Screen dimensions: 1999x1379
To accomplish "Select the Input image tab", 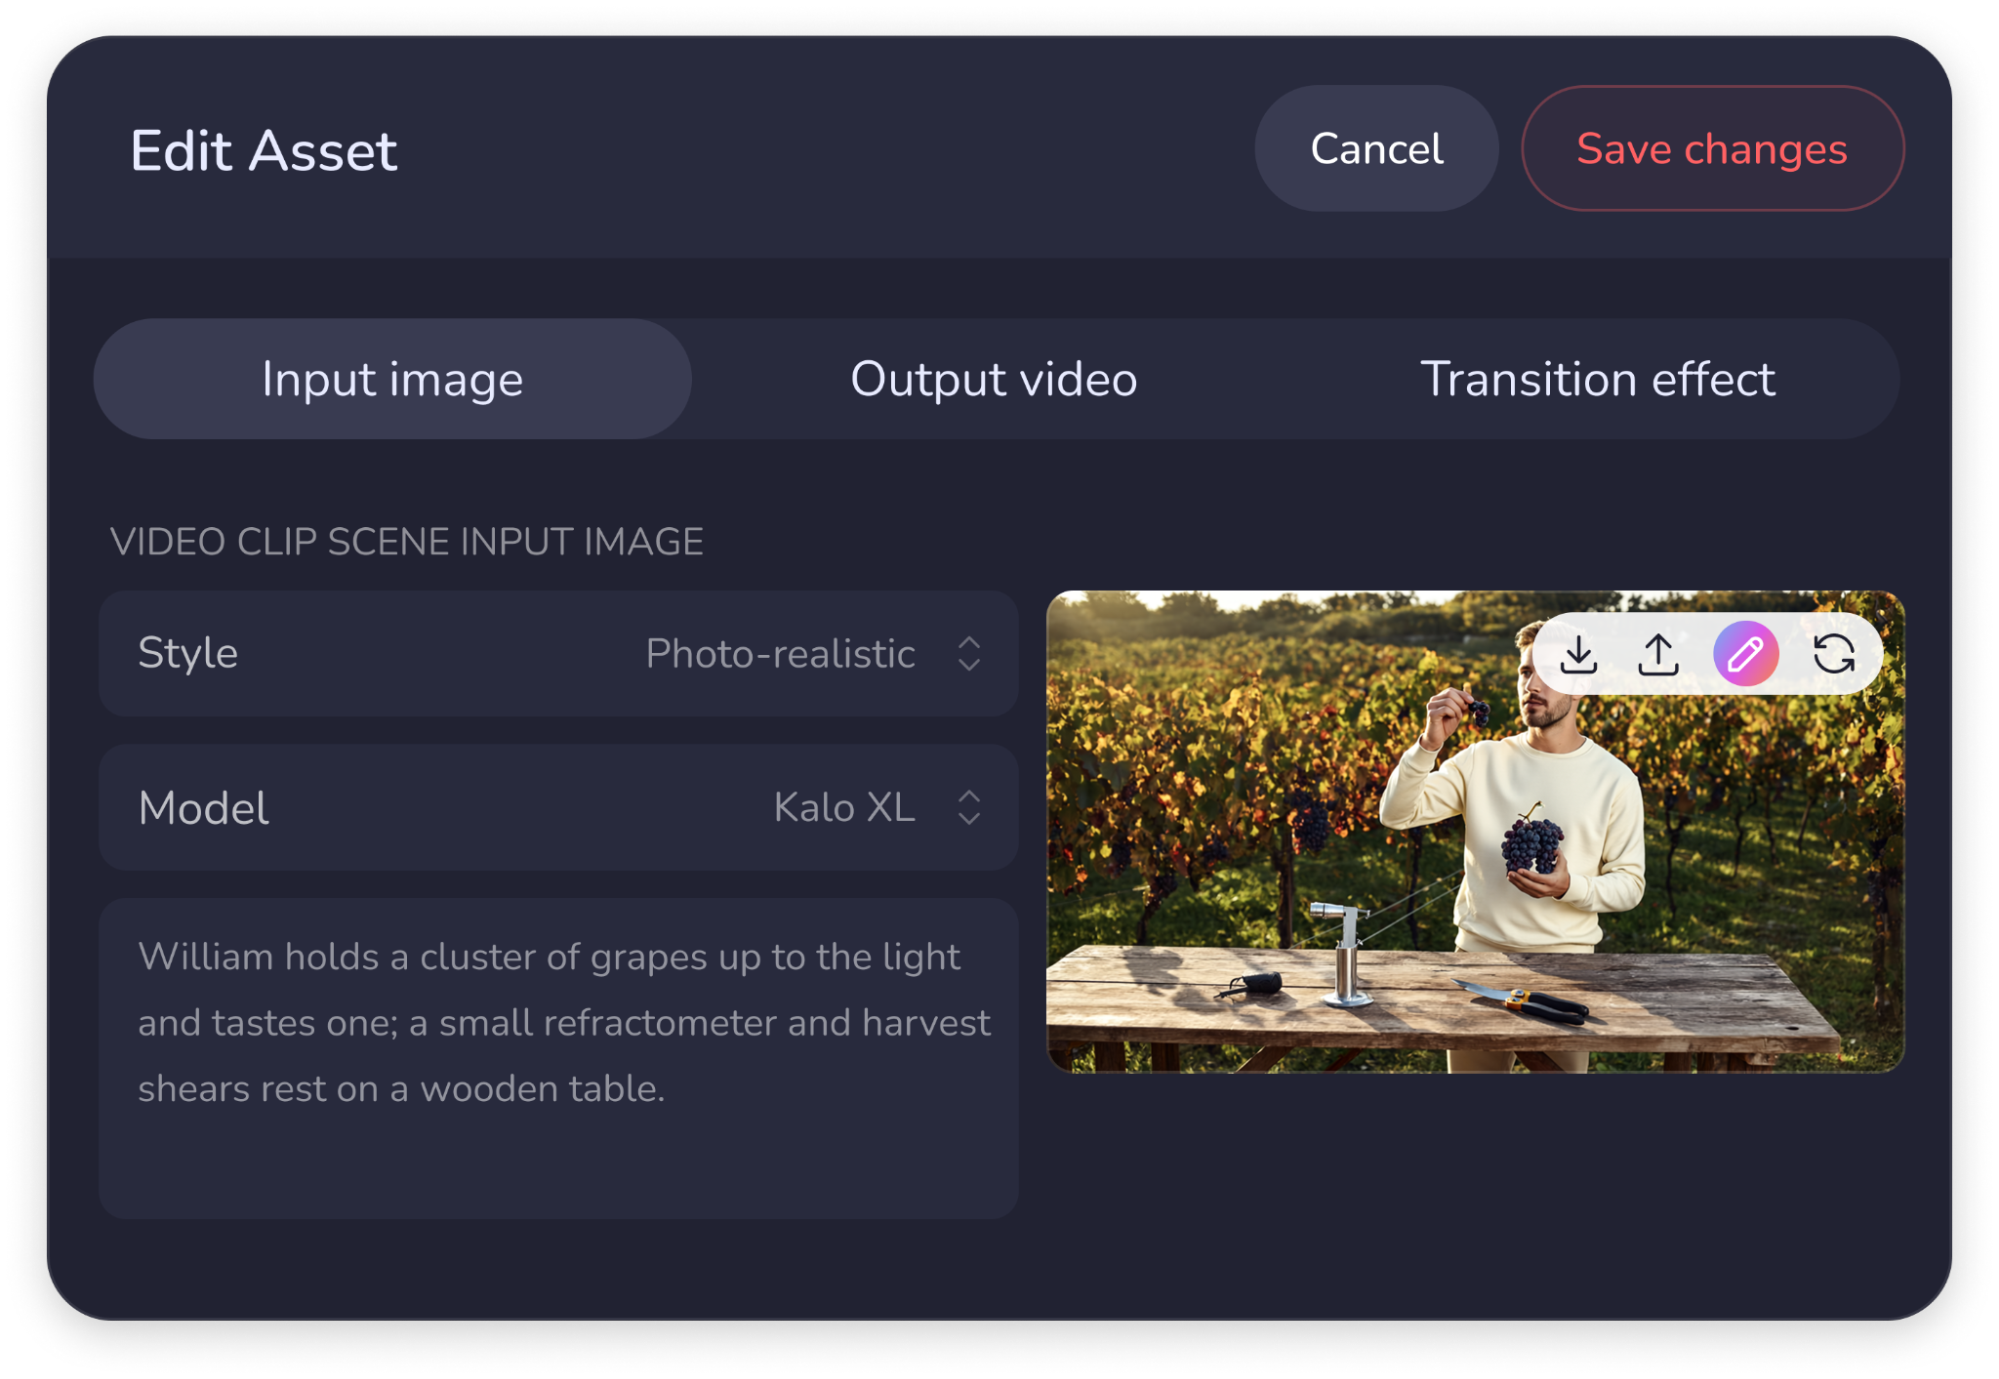I will click(x=392, y=379).
